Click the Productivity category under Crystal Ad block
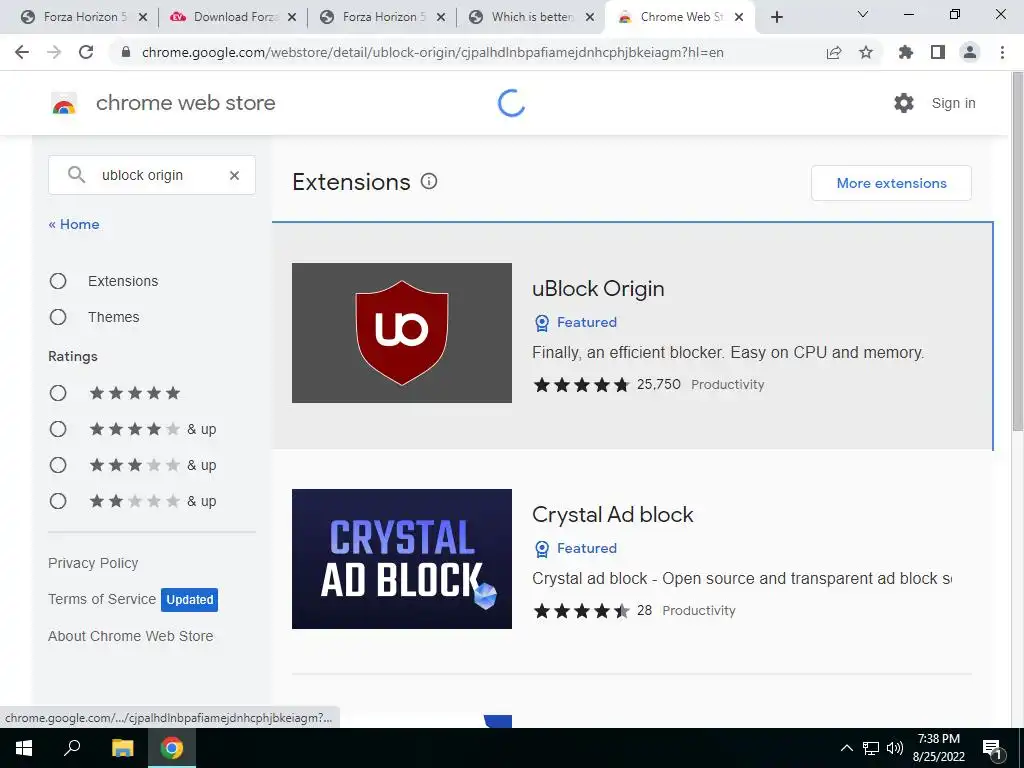Viewport: 1024px width, 768px height. 699,611
